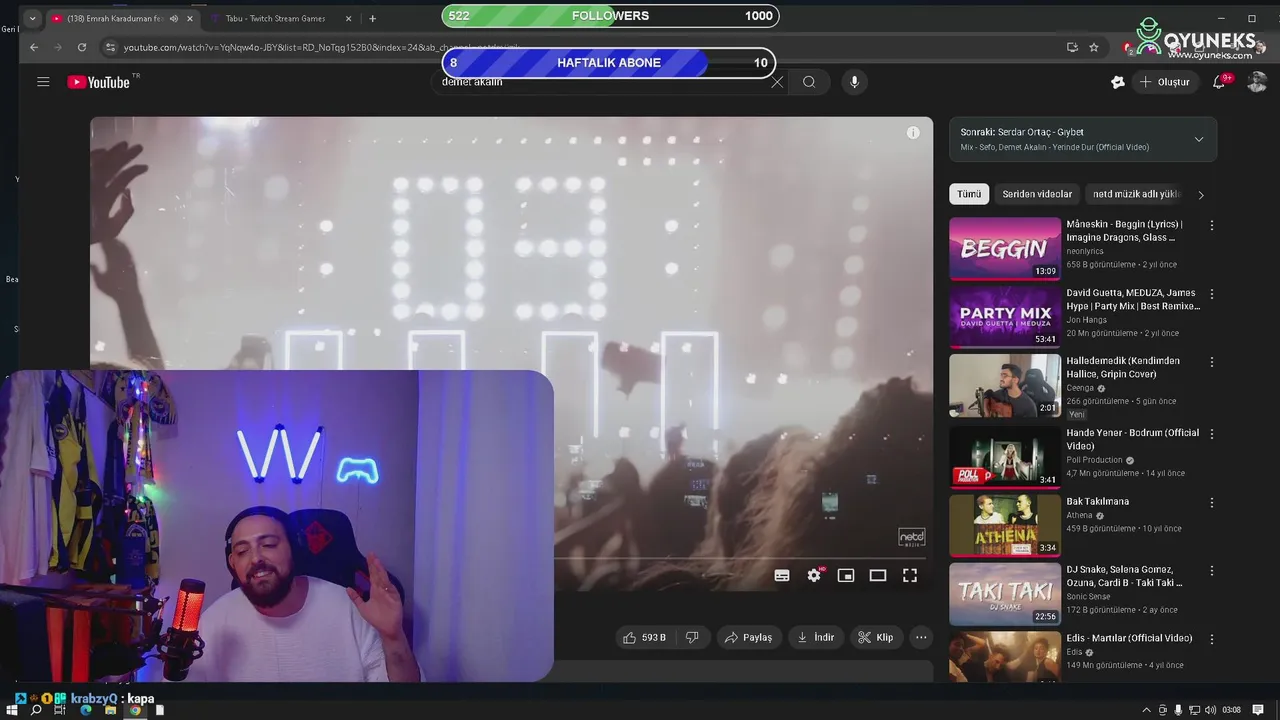Open the star-shaped icon left of Oluştur
1280x720 pixels.
(1118, 82)
